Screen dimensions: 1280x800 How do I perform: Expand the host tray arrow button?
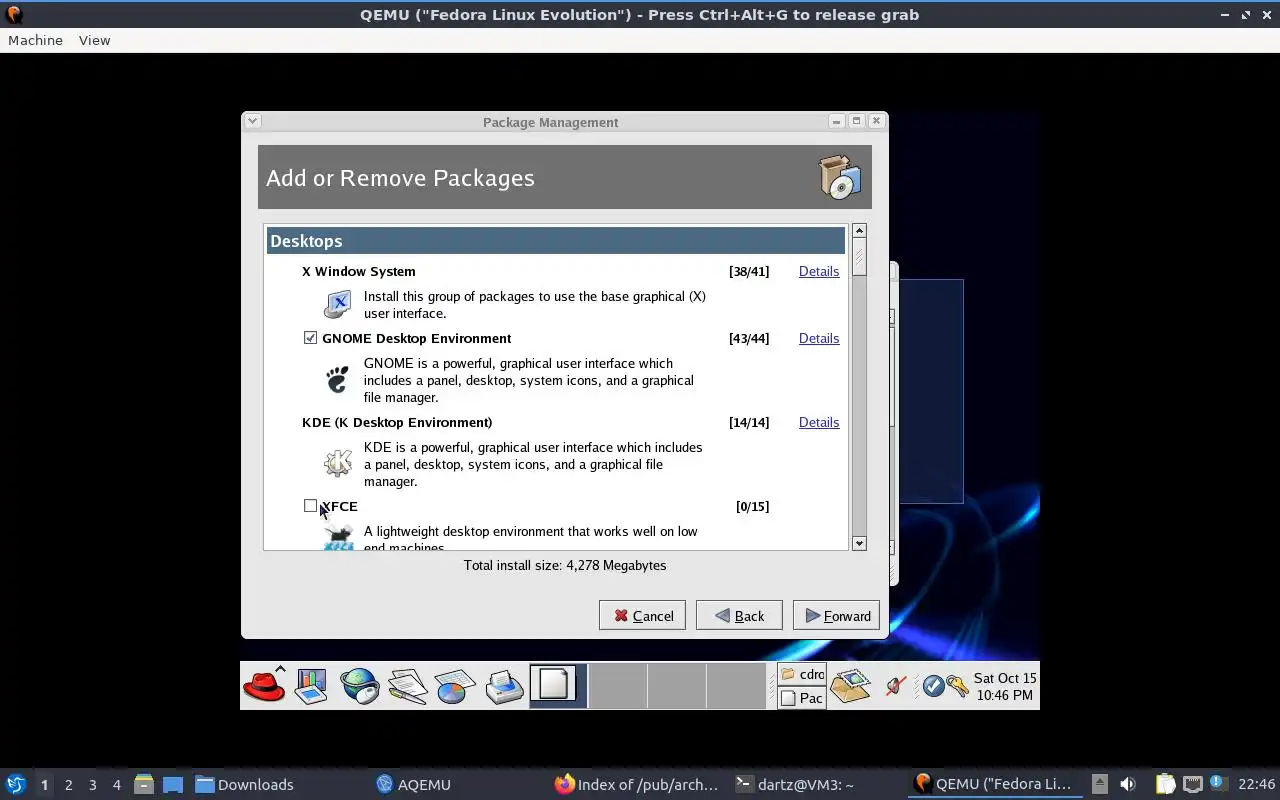pyautogui.click(x=1099, y=784)
